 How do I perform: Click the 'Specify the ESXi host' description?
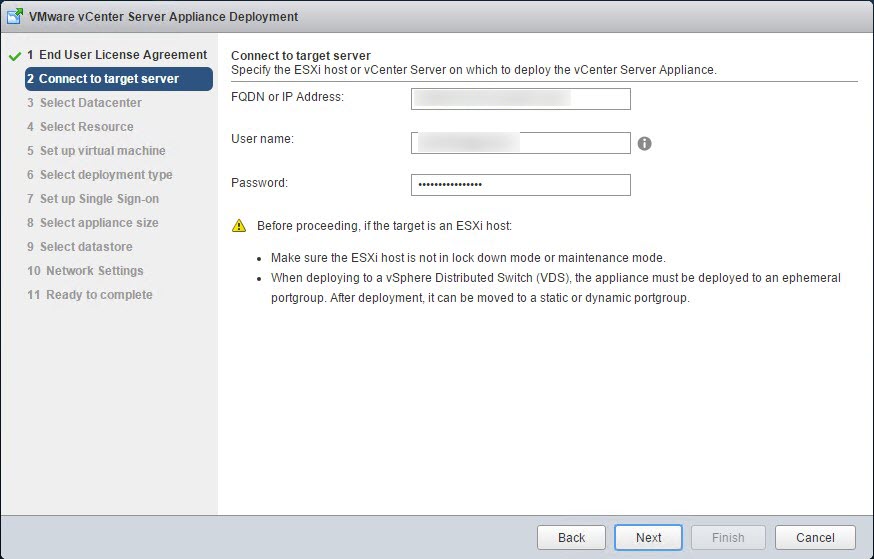474,70
